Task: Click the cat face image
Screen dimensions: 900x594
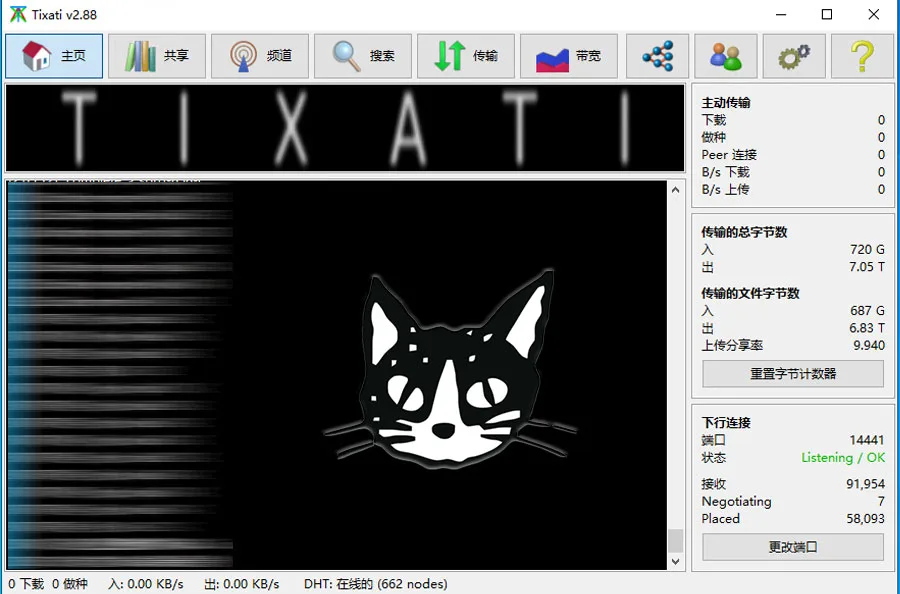Action: pyautogui.click(x=449, y=369)
